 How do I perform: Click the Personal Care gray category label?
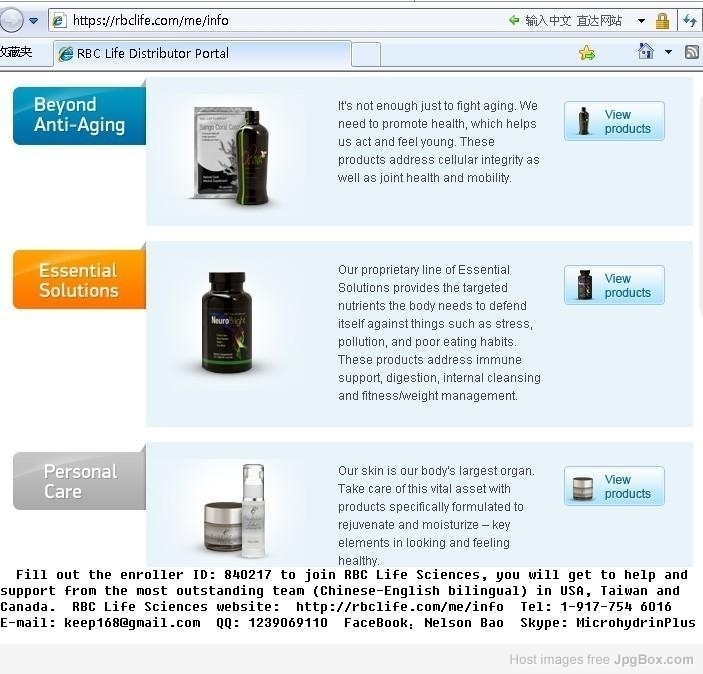[x=79, y=481]
